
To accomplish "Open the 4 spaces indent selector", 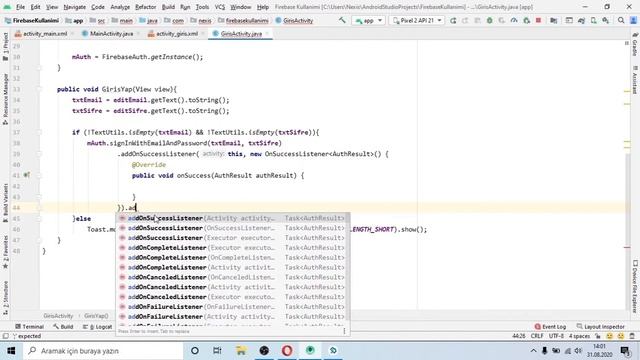I will click(579, 336).
